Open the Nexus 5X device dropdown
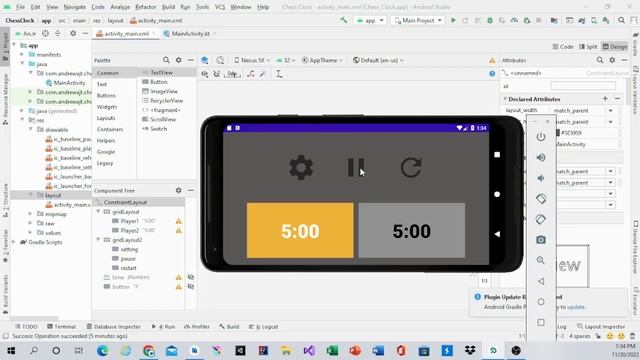This screenshot has height=360, width=640. tap(252, 60)
